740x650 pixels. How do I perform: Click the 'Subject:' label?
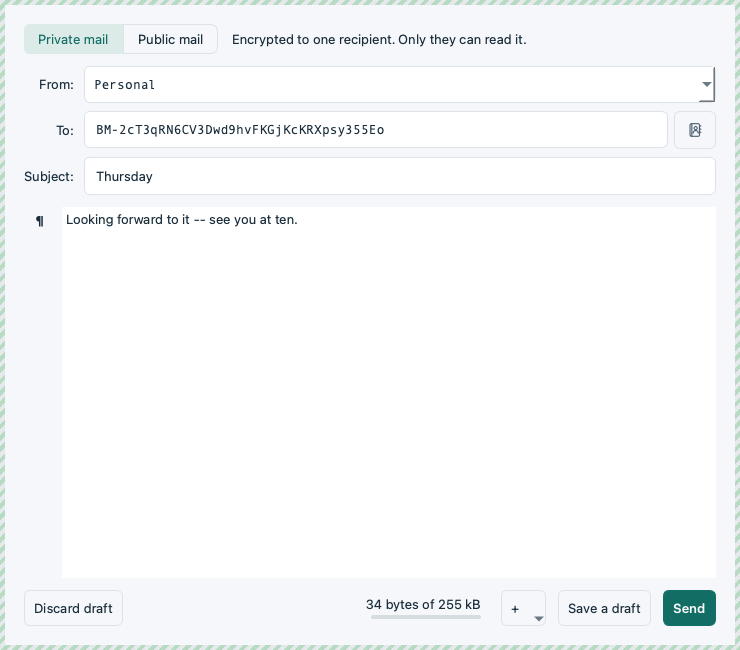[x=49, y=176]
